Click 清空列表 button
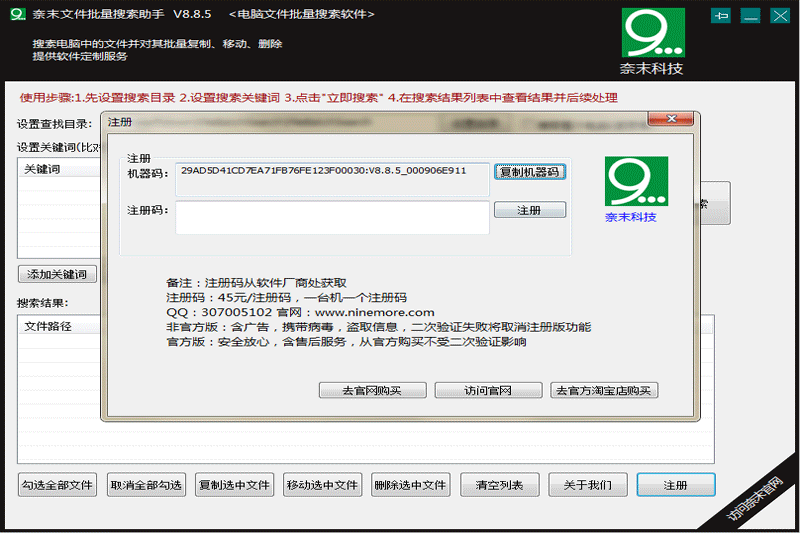800x533 pixels. coord(499,485)
